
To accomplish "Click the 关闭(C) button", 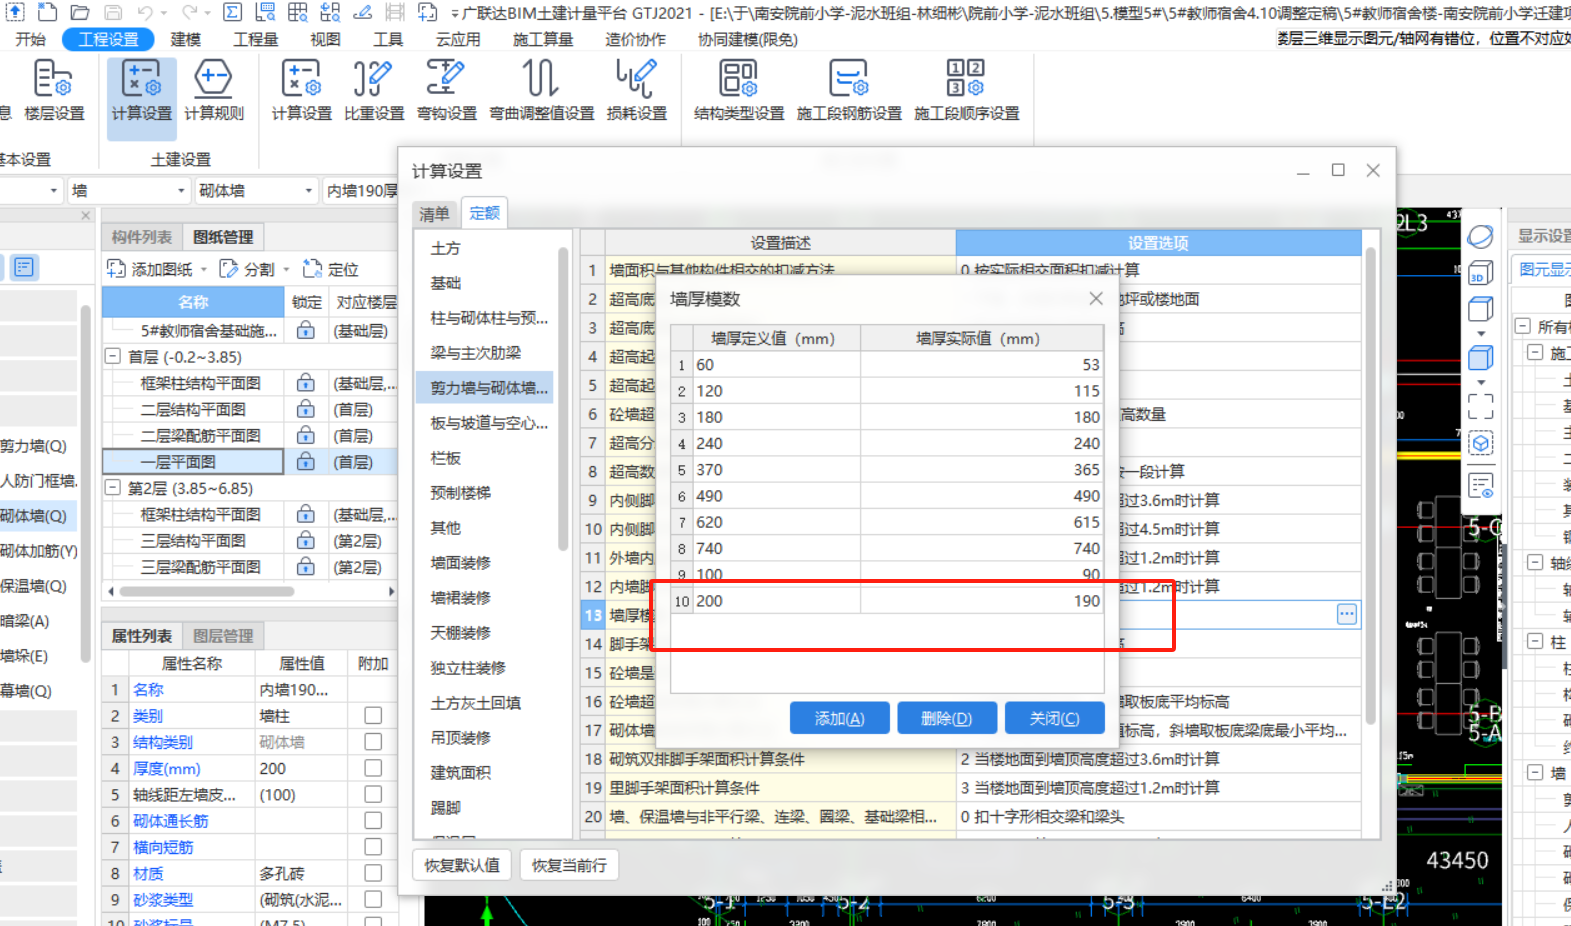I will pos(1055,718).
